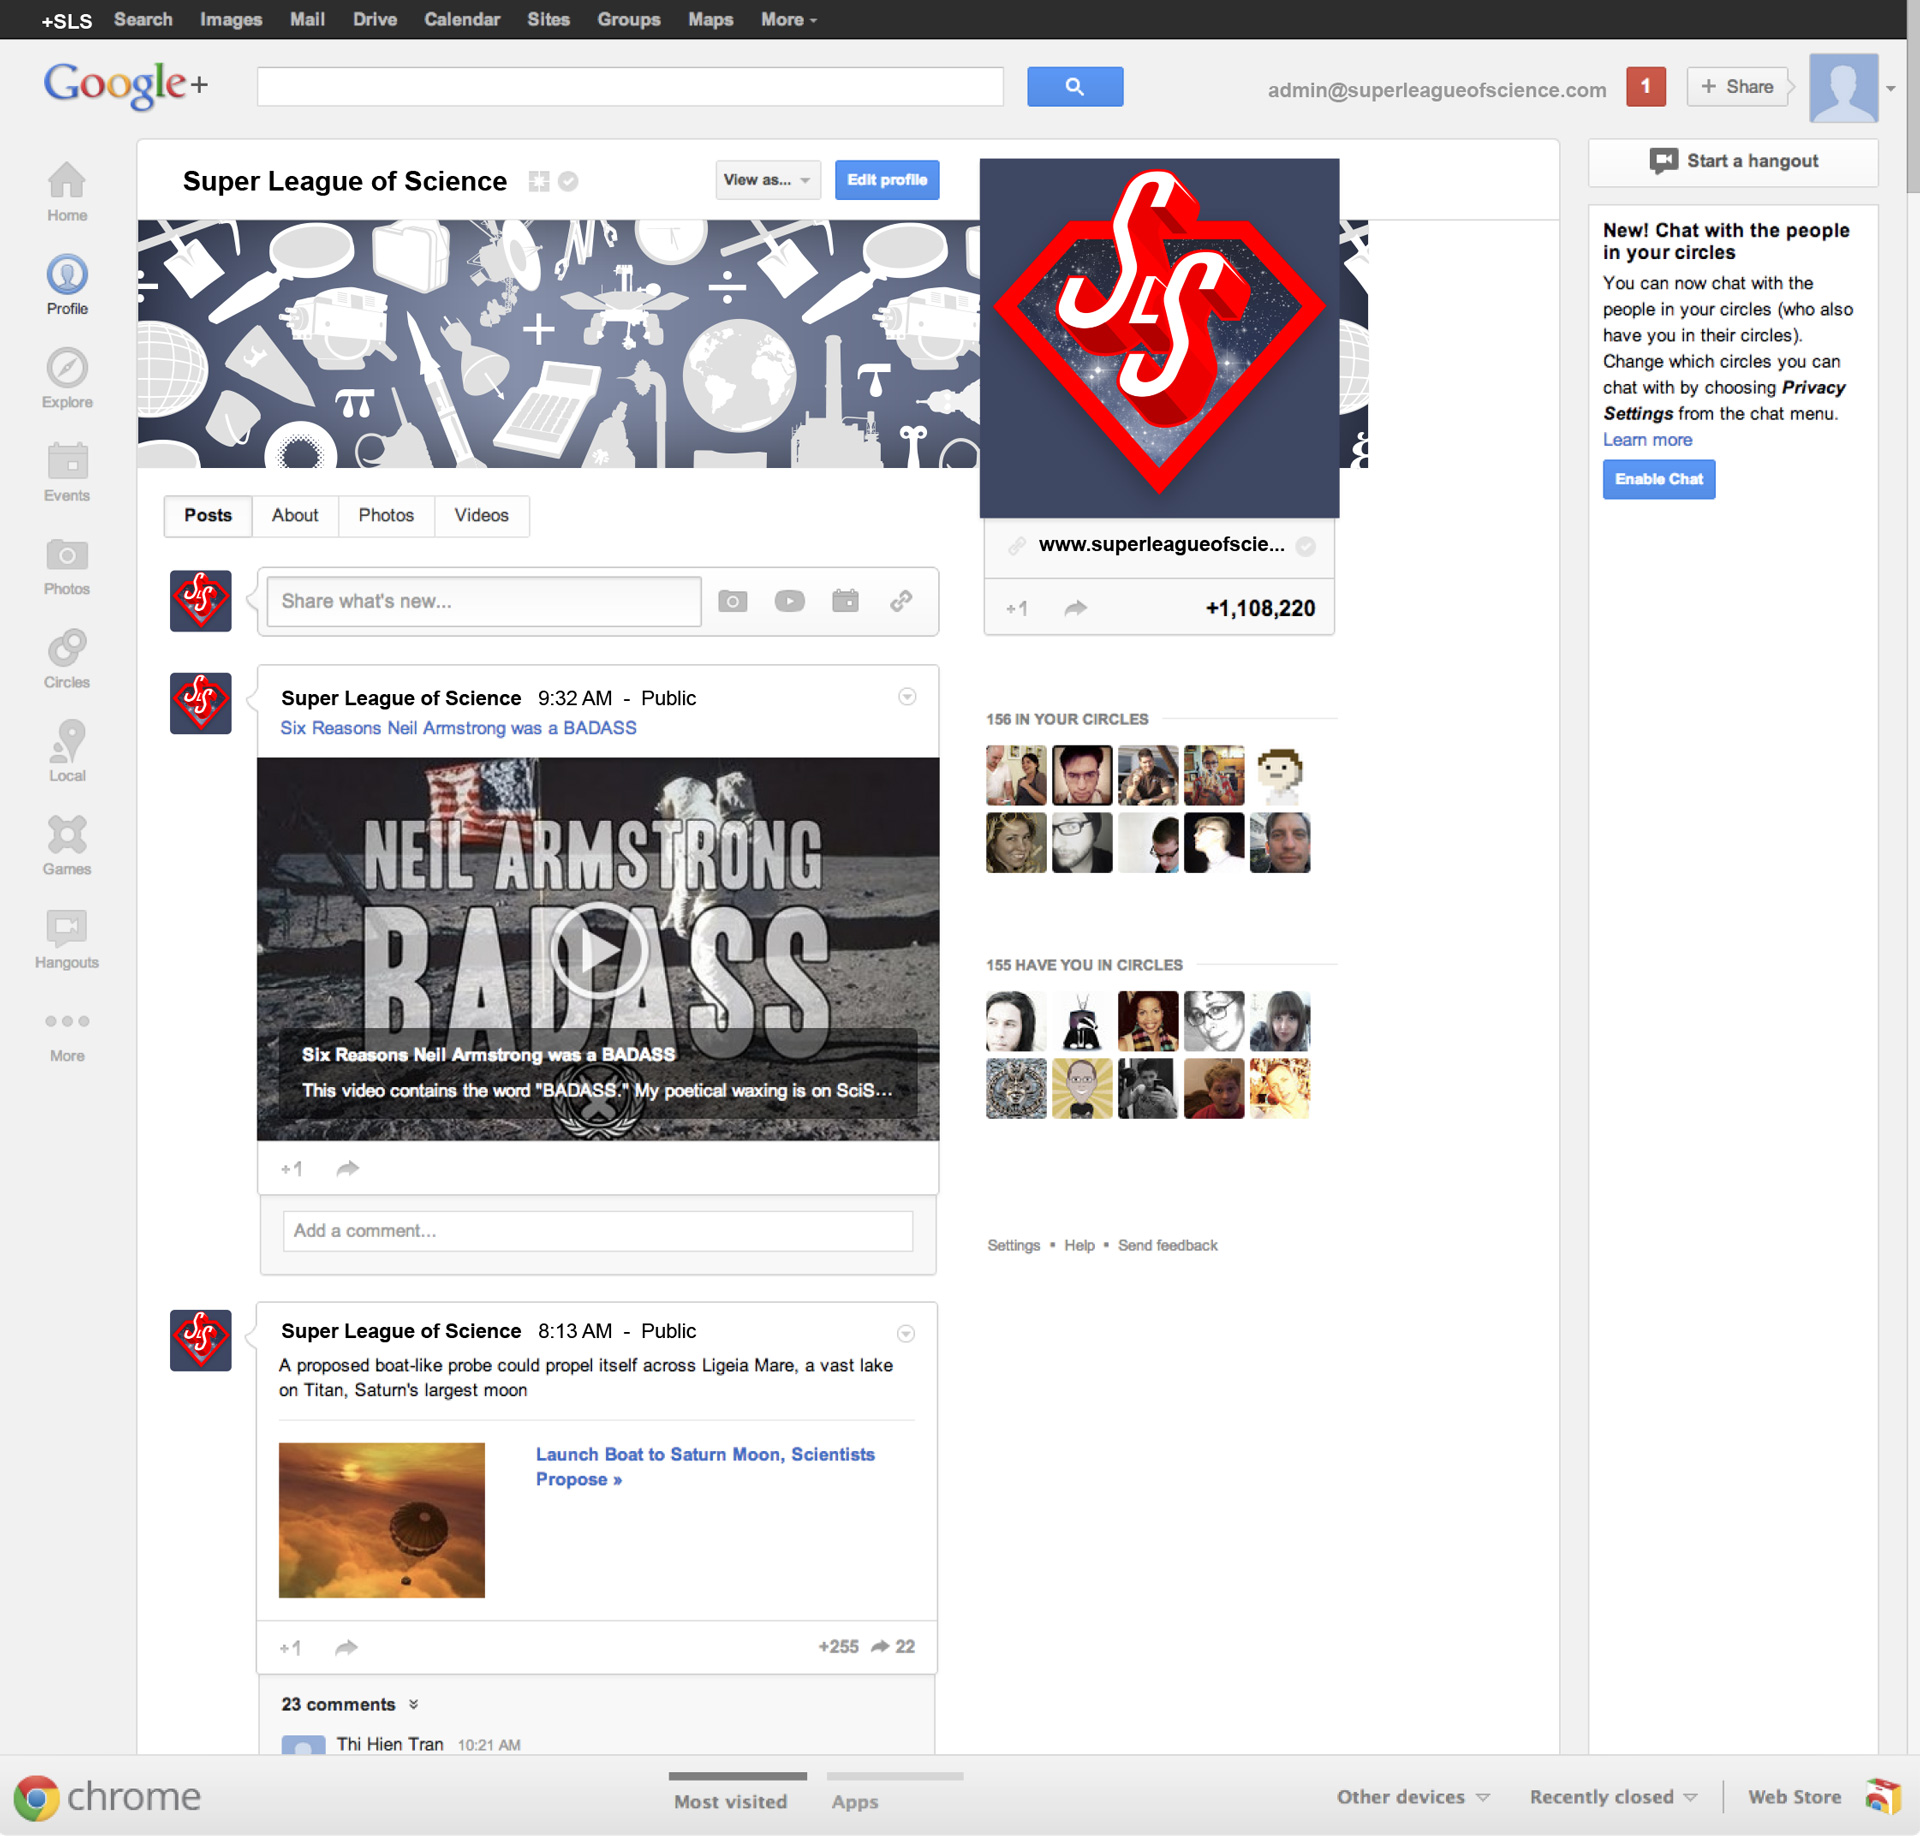Open Mail in the top bar
Image resolution: width=1920 pixels, height=1836 pixels.
coord(307,19)
